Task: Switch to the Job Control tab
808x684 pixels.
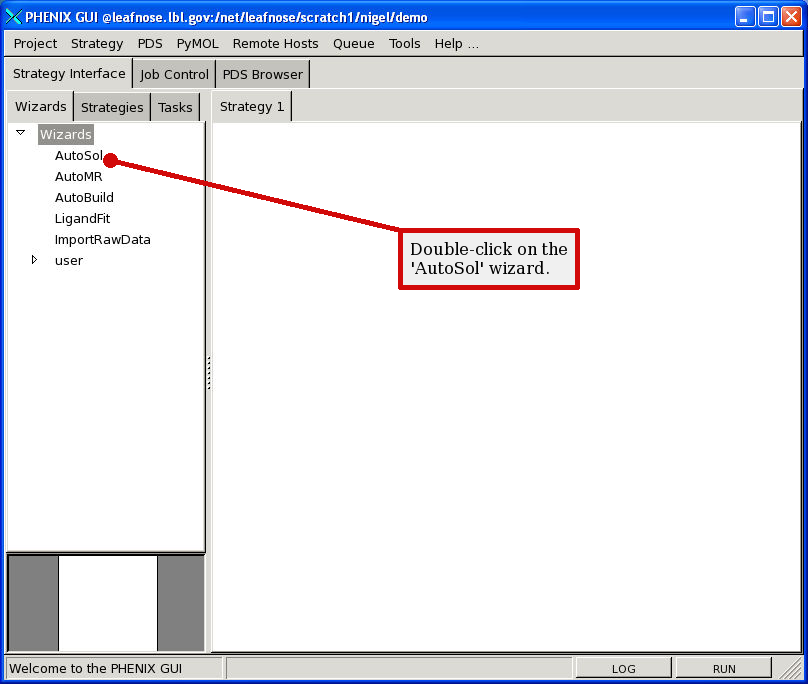Action: coord(174,75)
